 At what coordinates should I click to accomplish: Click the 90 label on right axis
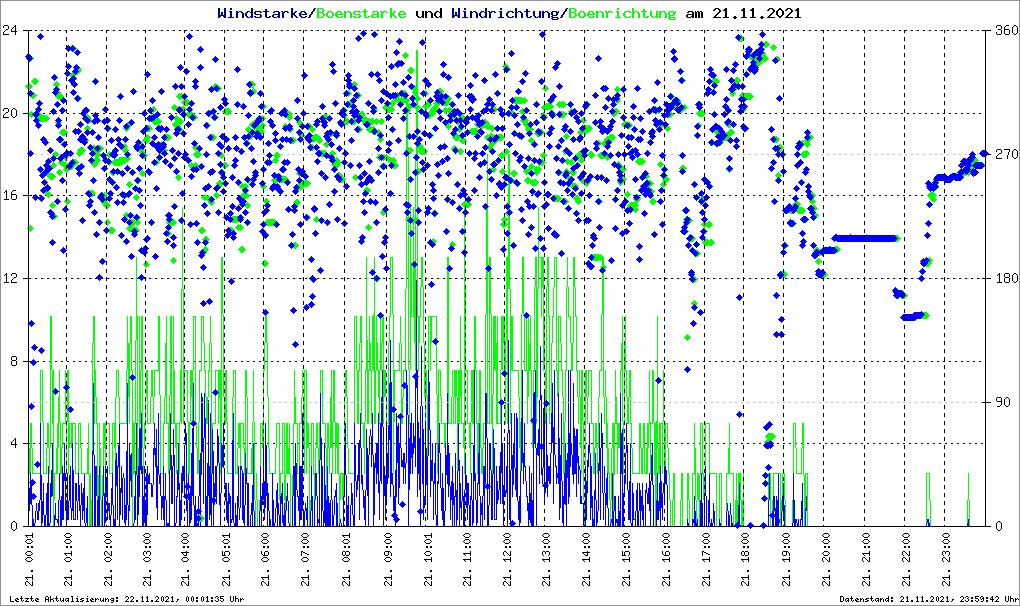[x=1001, y=402]
